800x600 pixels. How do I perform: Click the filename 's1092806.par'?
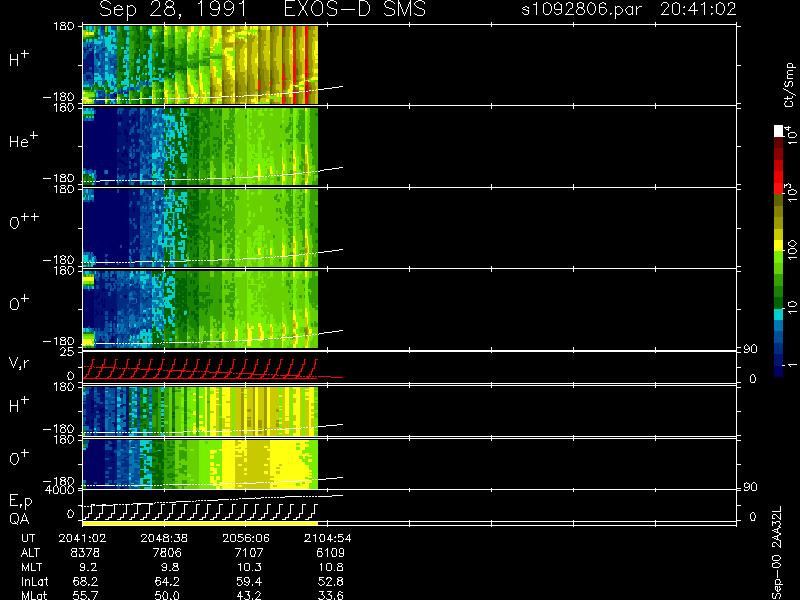point(581,9)
